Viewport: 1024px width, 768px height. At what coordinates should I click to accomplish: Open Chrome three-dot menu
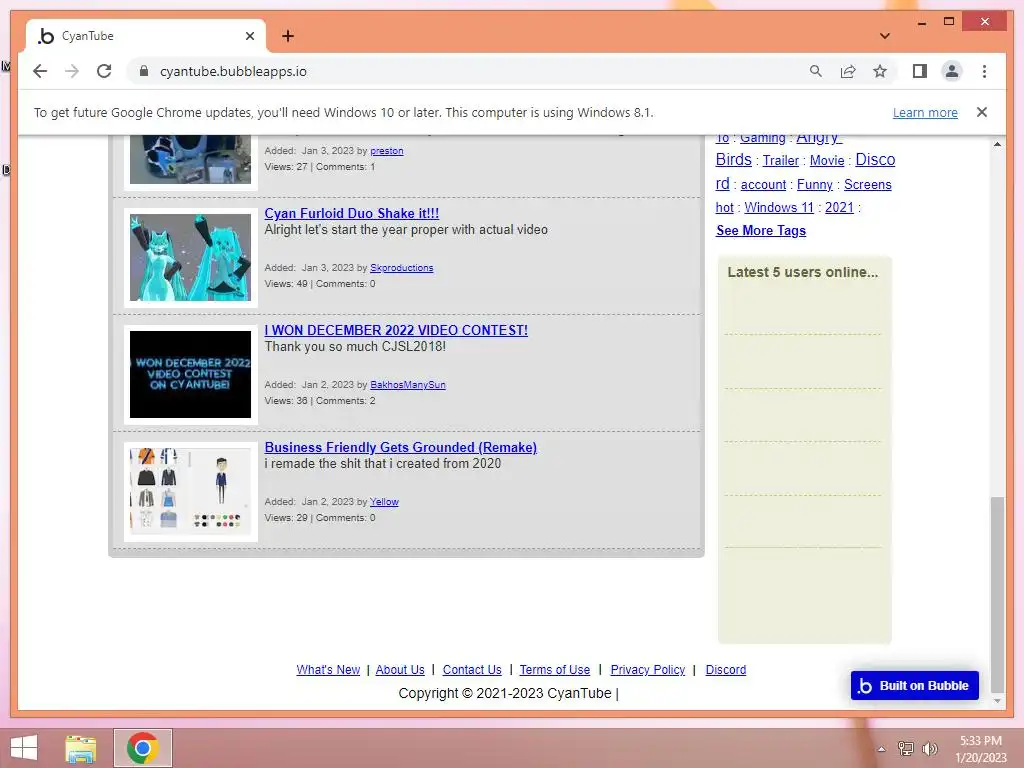[984, 71]
